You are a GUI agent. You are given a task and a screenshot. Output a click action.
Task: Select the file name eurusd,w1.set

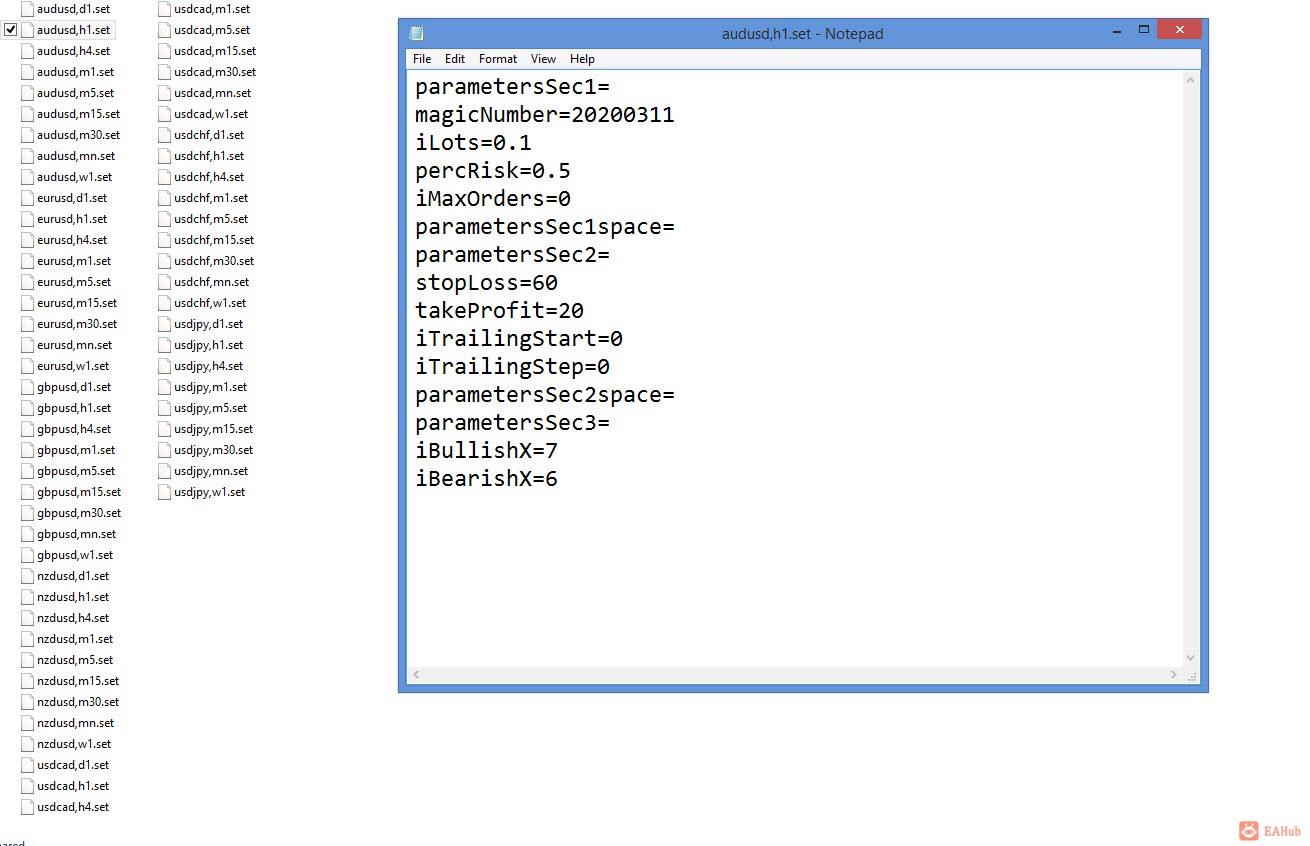(73, 366)
